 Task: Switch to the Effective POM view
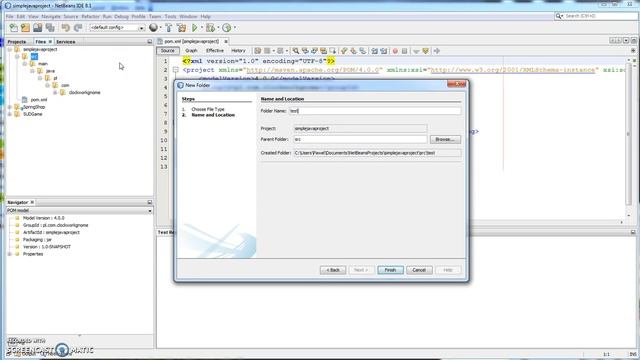click(x=215, y=51)
